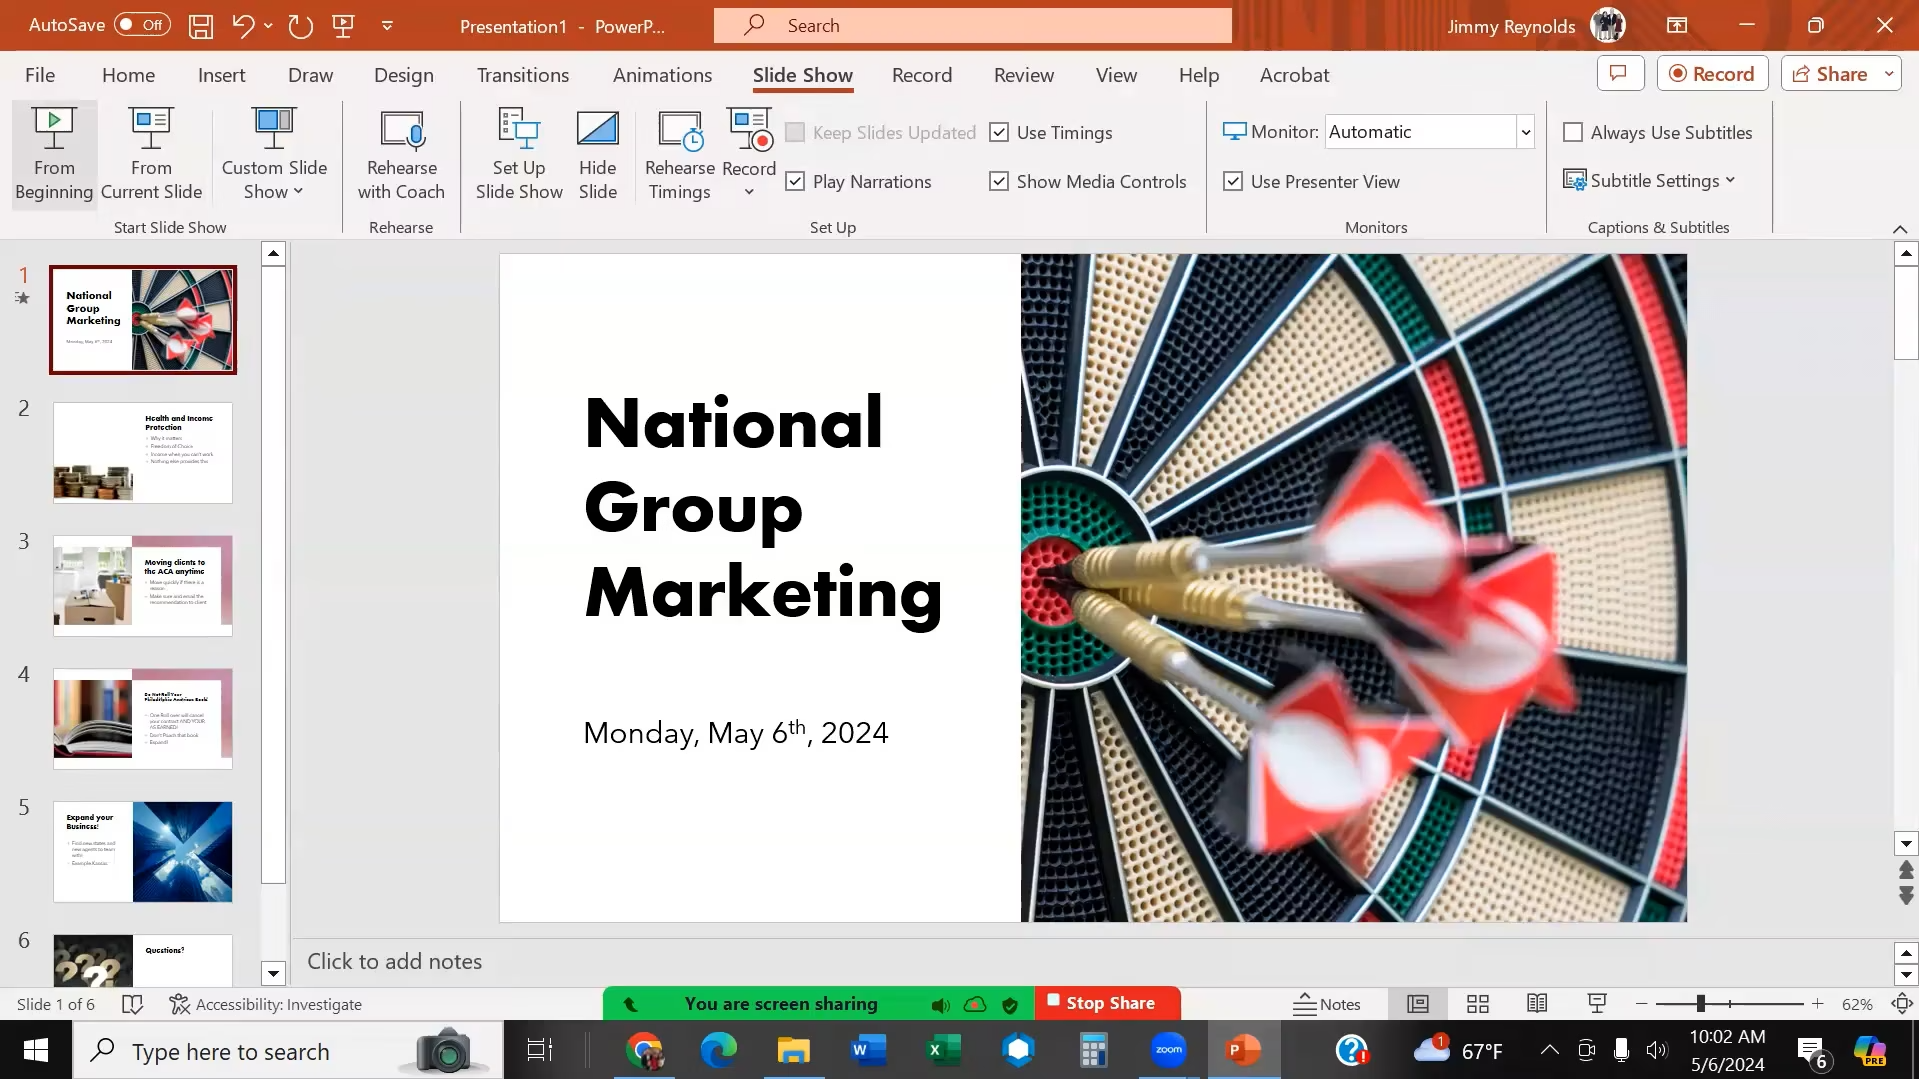The width and height of the screenshot is (1919, 1079).
Task: Open the Comments pane icon
Action: 1620,74
